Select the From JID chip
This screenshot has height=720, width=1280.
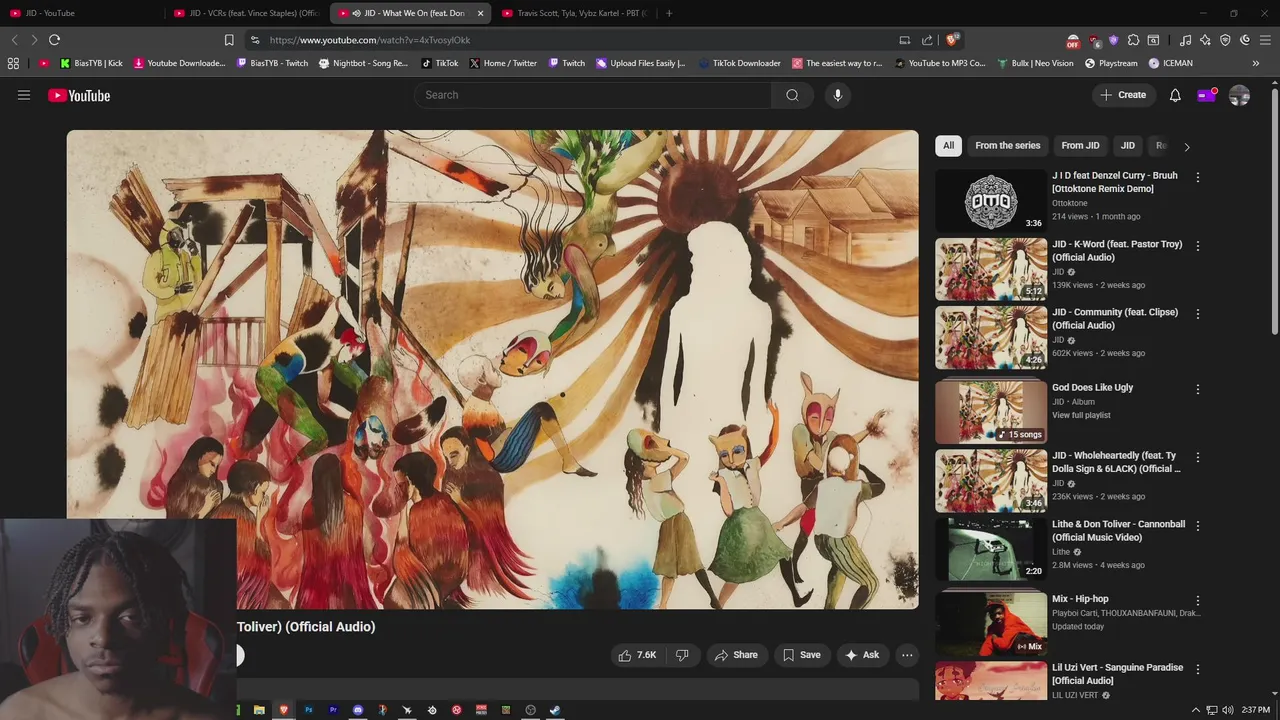pyautogui.click(x=1080, y=146)
